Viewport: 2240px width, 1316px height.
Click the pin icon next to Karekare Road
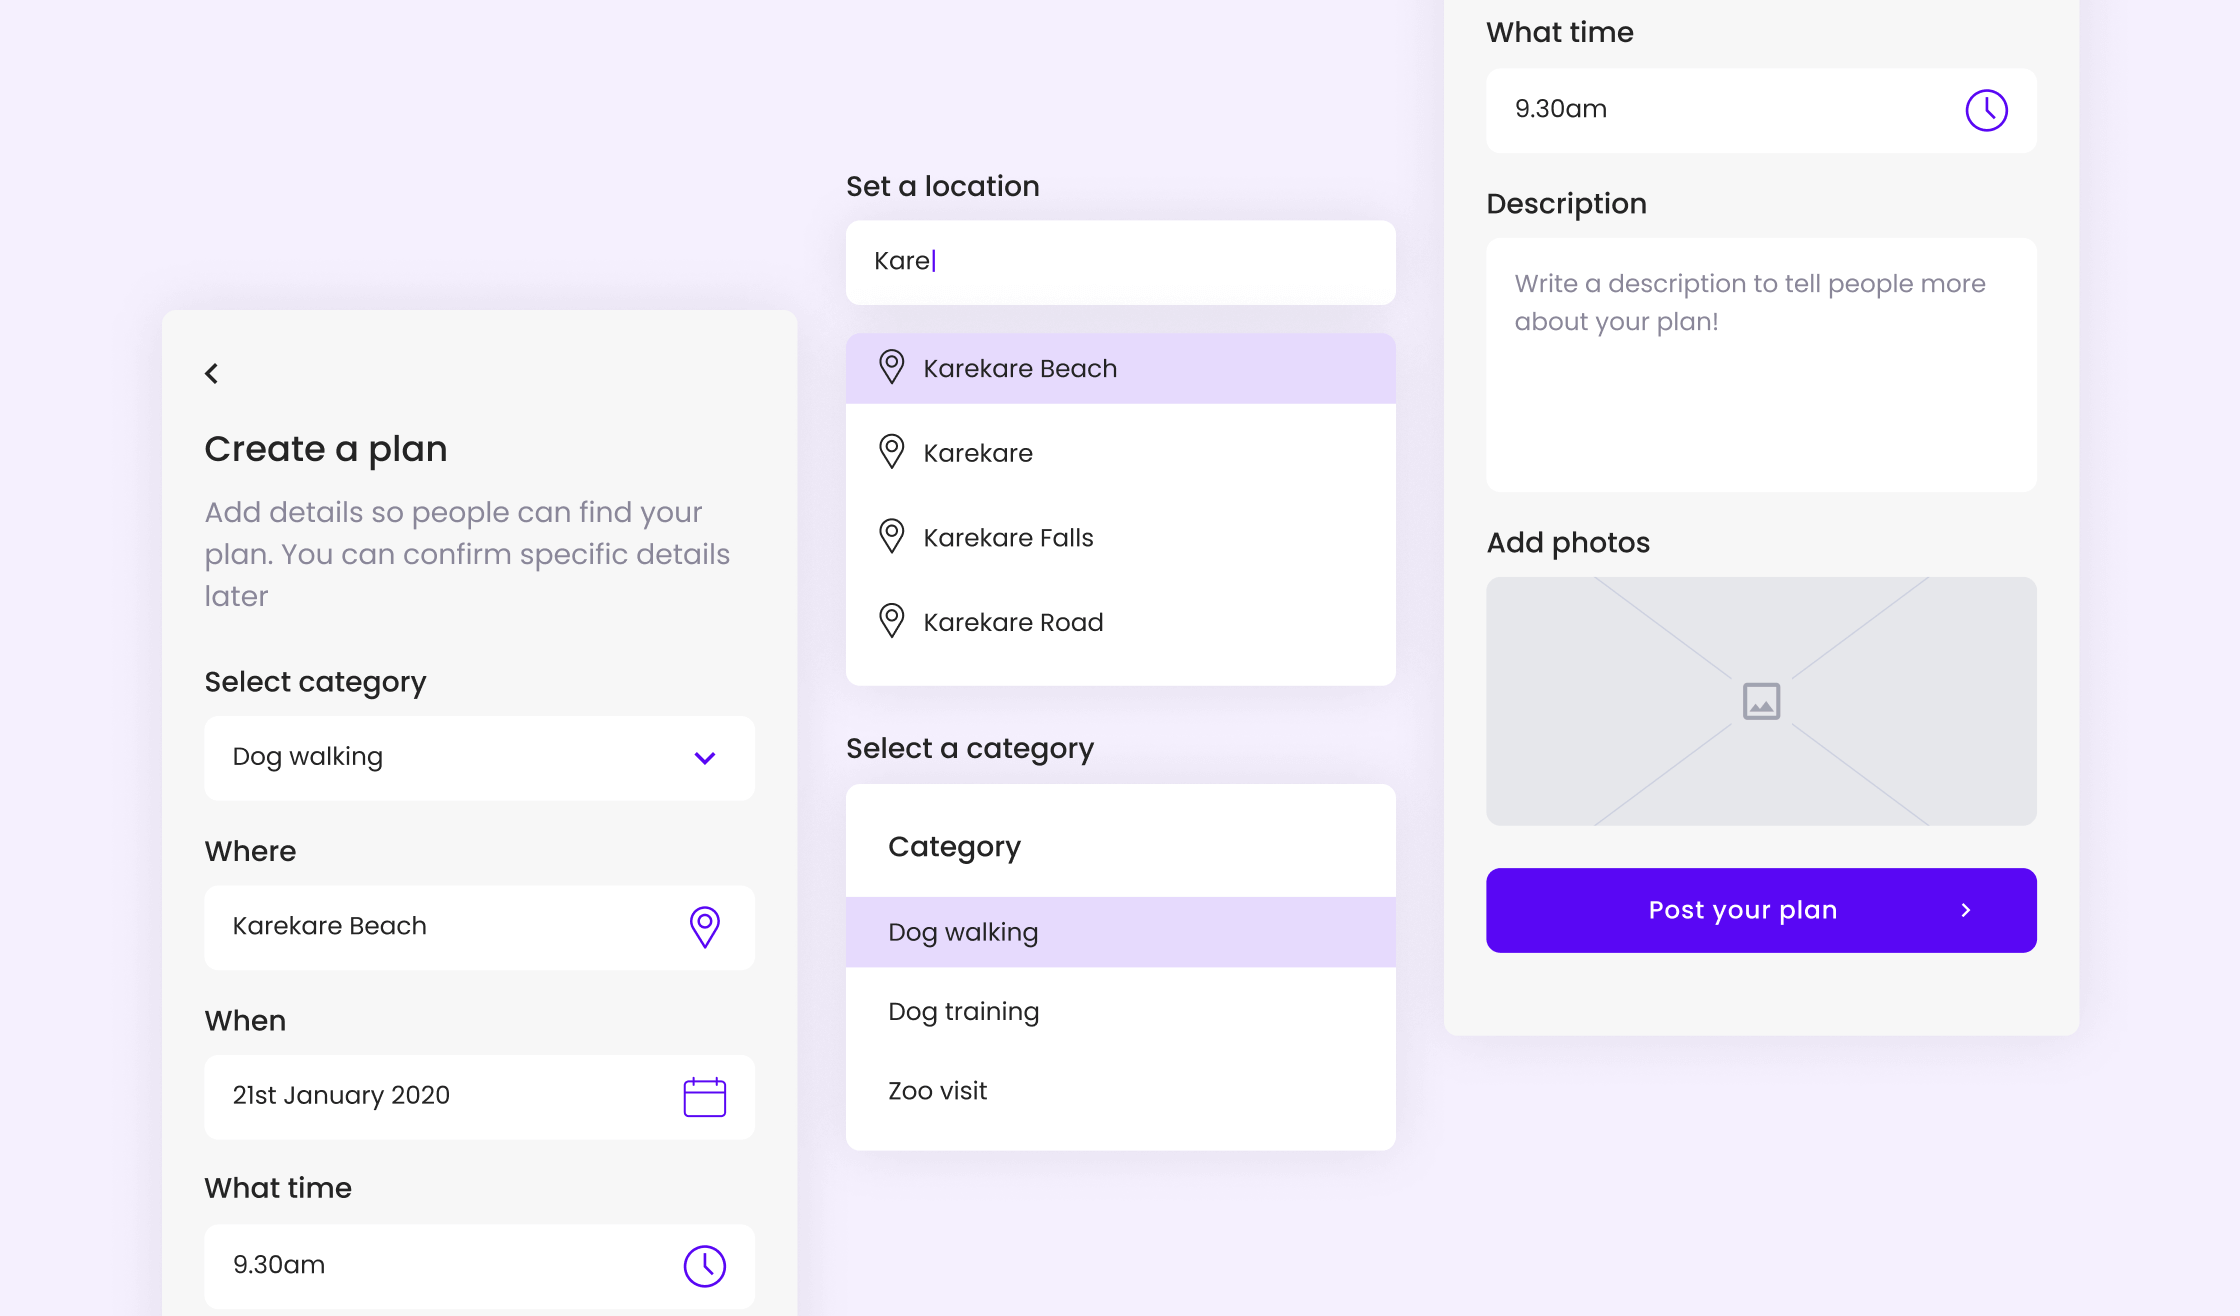pos(891,622)
